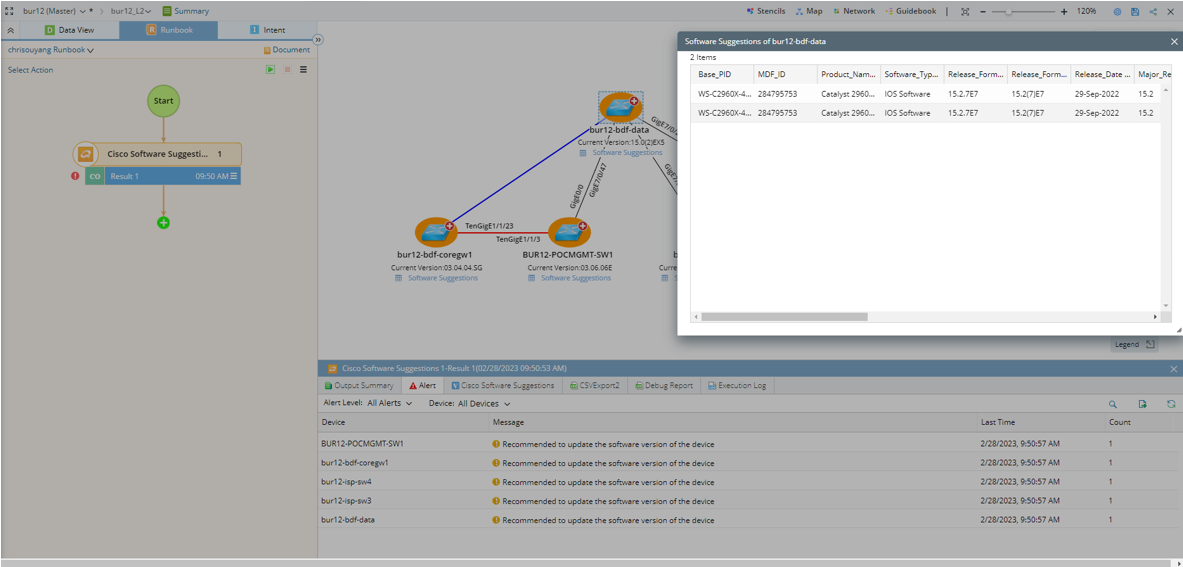Stop the runbook with stop icon
This screenshot has width=1183, height=567.
pos(287,69)
